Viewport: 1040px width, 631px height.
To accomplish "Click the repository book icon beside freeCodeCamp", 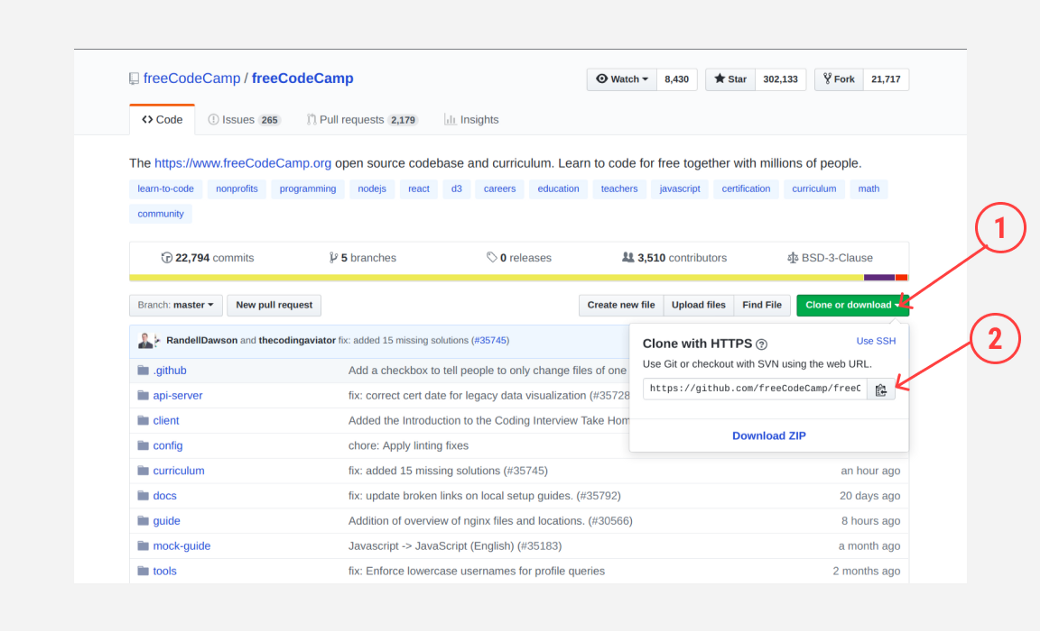I will coord(133,78).
